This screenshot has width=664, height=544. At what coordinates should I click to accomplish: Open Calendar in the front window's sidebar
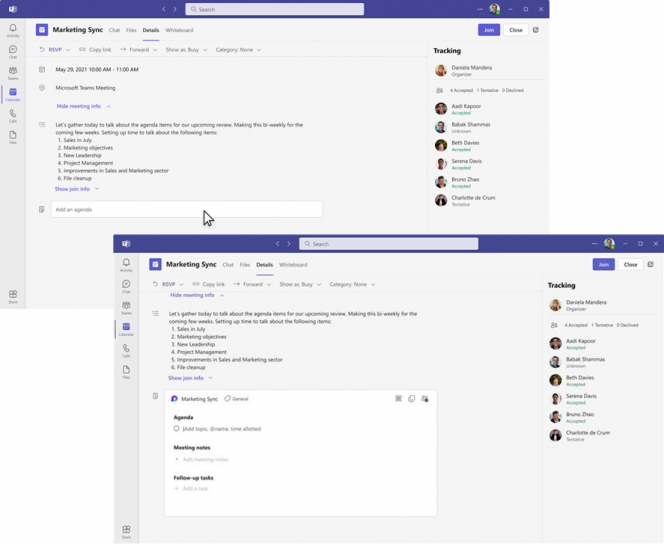point(126,329)
